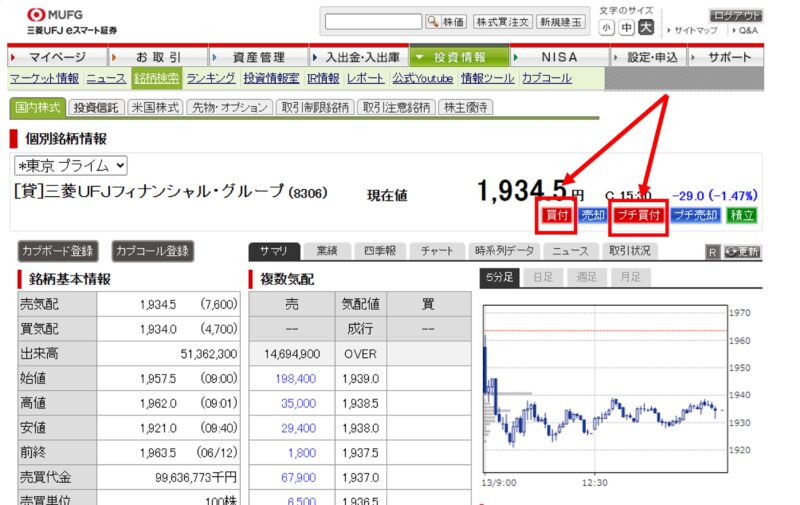Click the 株価 search magnifier button
This screenshot has height=505, width=800.
(x=446, y=21)
